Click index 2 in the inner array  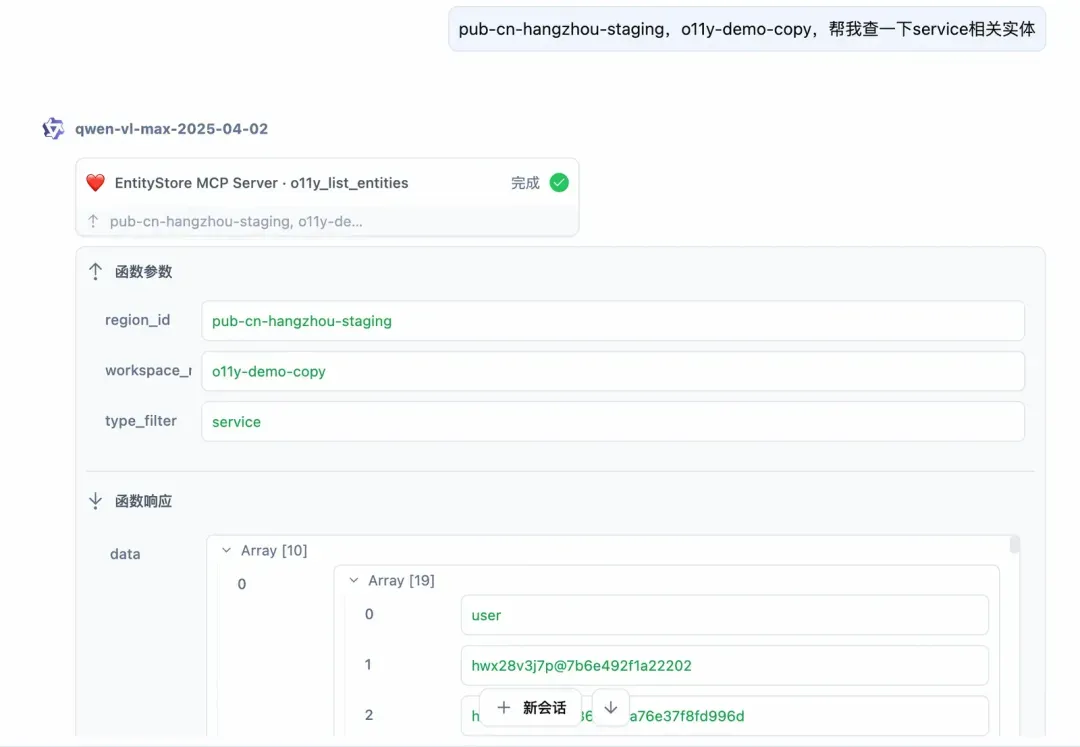(x=369, y=715)
